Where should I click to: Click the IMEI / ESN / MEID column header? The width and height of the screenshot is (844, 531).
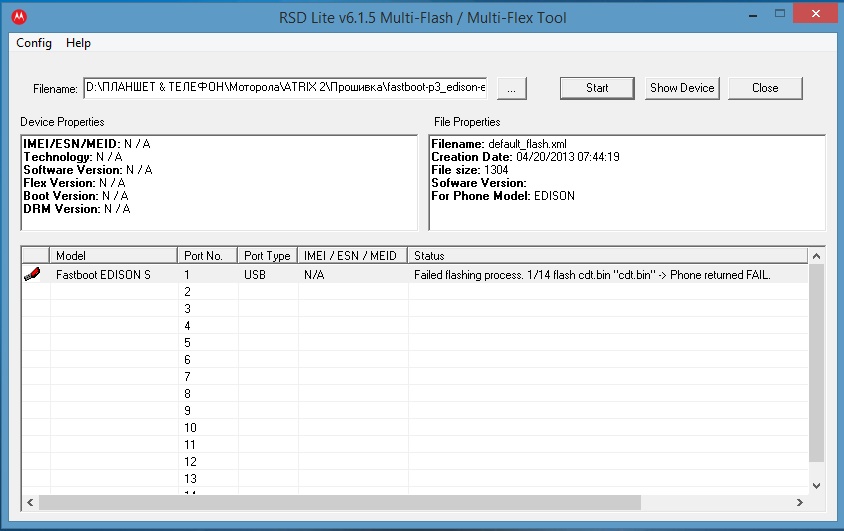(353, 256)
